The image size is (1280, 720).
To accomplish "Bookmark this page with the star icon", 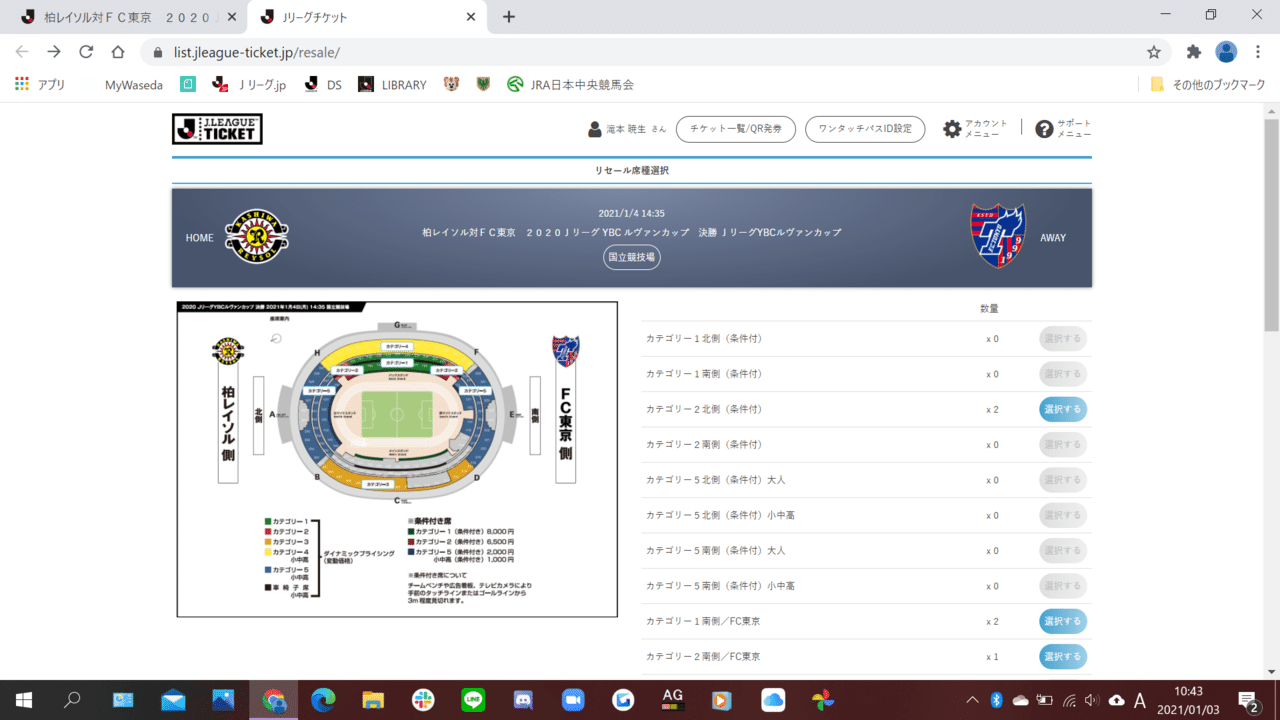I will tap(1153, 51).
